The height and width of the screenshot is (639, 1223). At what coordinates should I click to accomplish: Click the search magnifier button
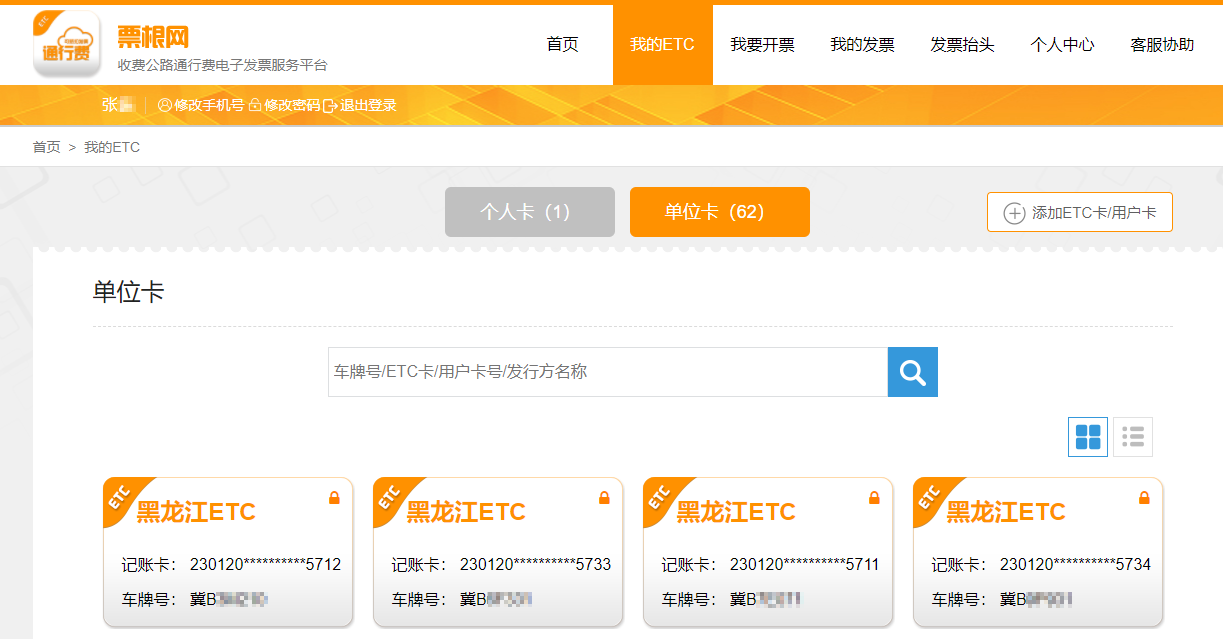912,372
